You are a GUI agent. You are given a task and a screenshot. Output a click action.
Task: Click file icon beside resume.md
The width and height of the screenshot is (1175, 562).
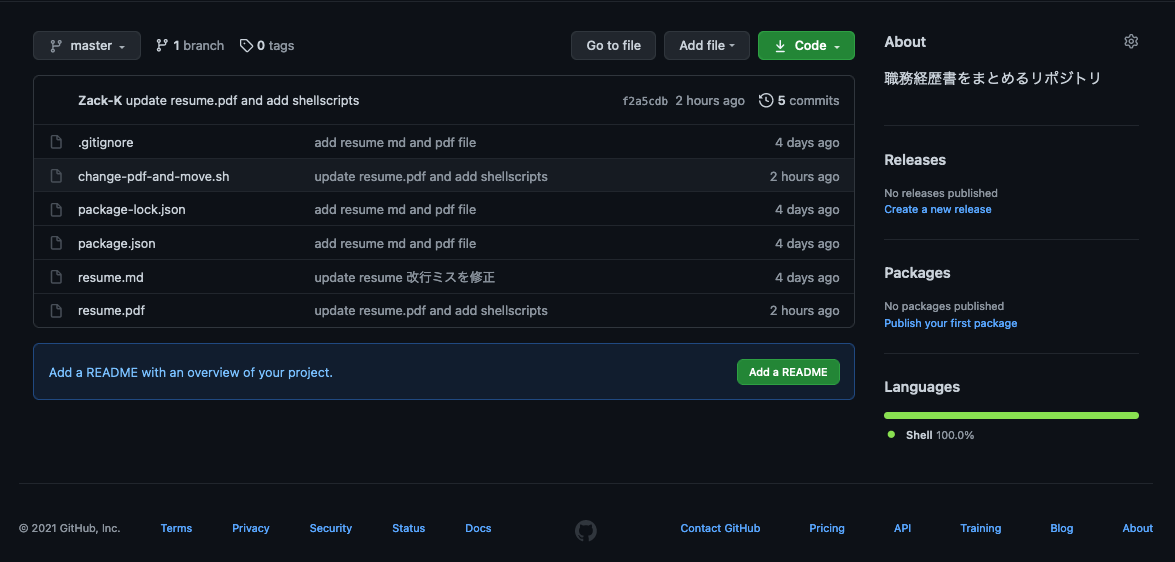[x=55, y=277]
